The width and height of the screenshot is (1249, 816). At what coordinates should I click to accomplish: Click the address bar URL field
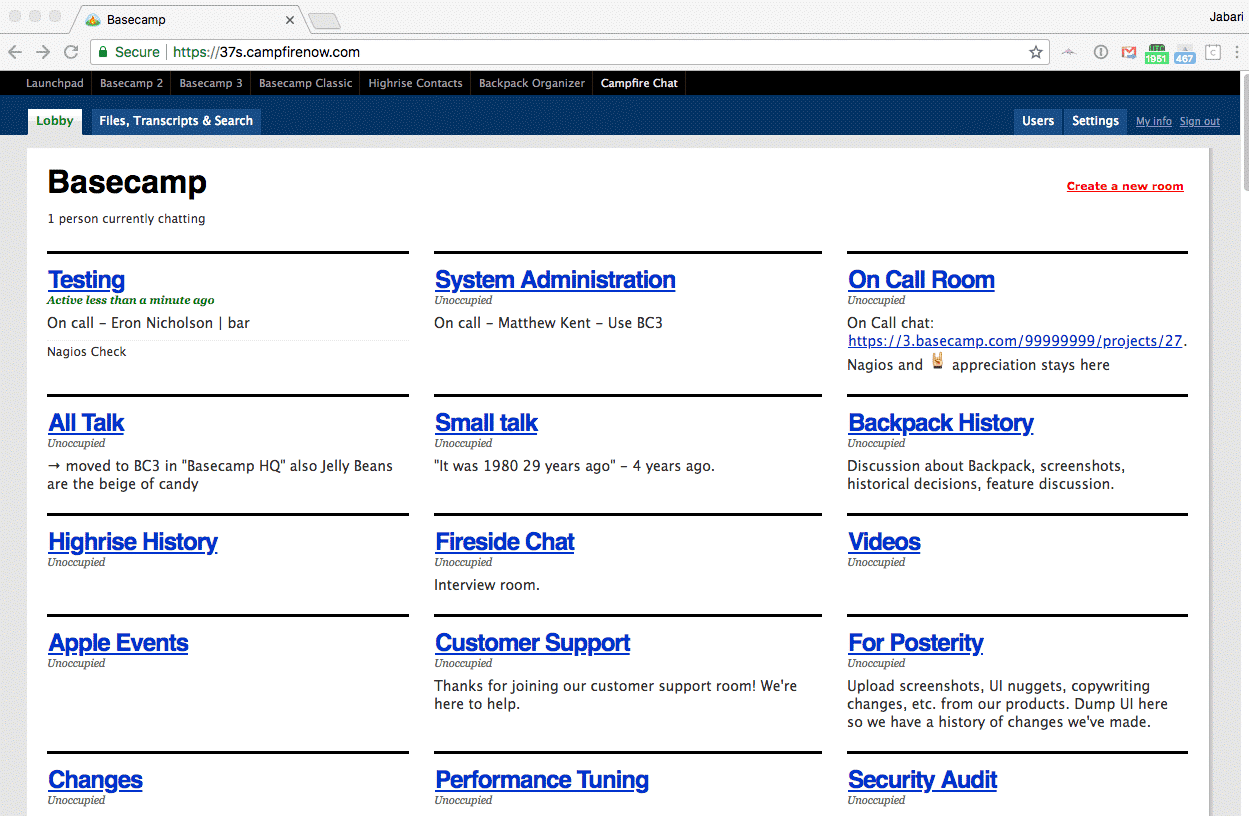pos(569,52)
